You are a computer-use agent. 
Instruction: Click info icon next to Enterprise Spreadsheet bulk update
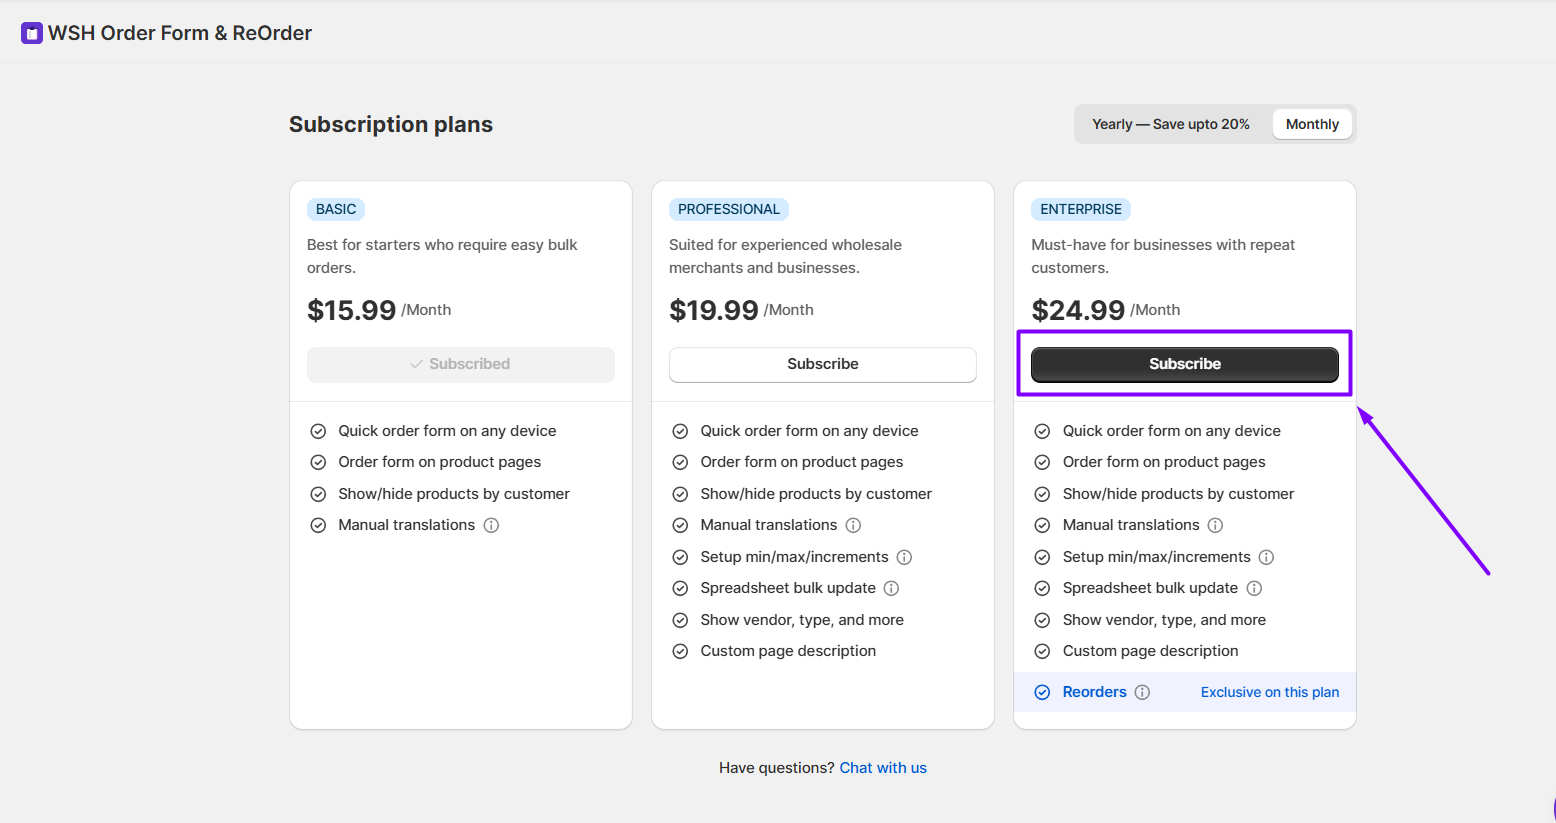tap(1254, 588)
